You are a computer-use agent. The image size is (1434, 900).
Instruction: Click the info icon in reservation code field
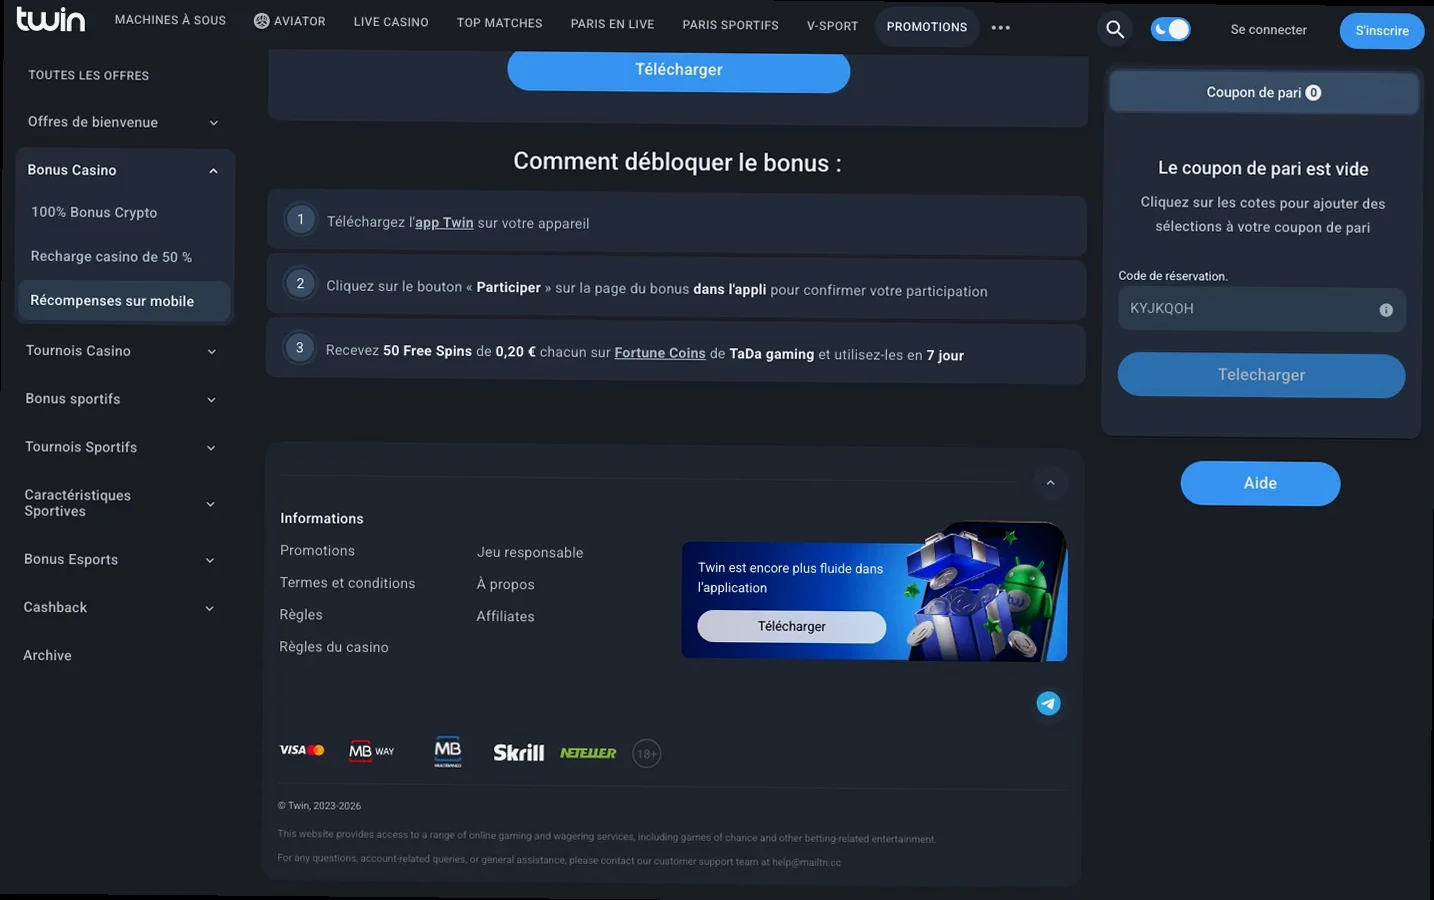click(x=1386, y=310)
